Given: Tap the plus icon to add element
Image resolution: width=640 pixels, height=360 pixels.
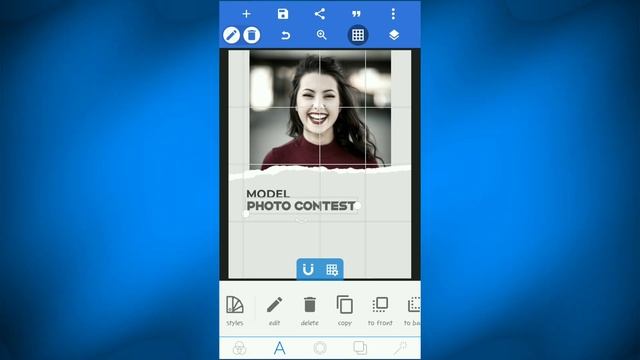Looking at the screenshot, I should [246, 14].
